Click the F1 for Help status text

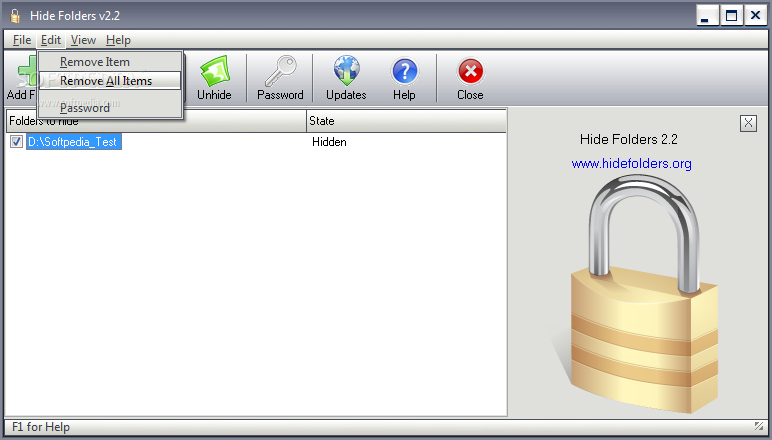pyautogui.click(x=41, y=427)
